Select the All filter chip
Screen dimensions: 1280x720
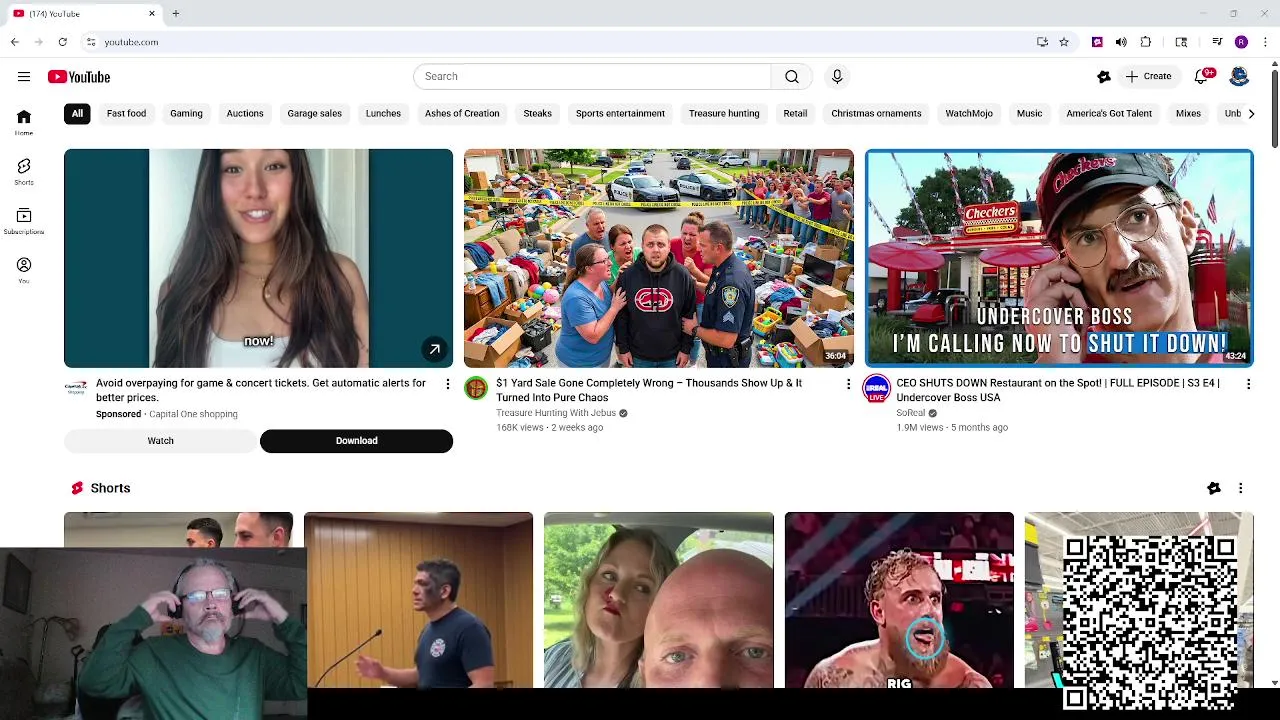(77, 114)
